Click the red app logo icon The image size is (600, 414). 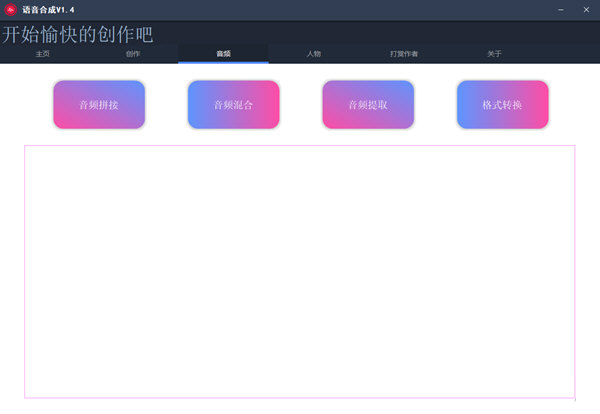click(10, 10)
